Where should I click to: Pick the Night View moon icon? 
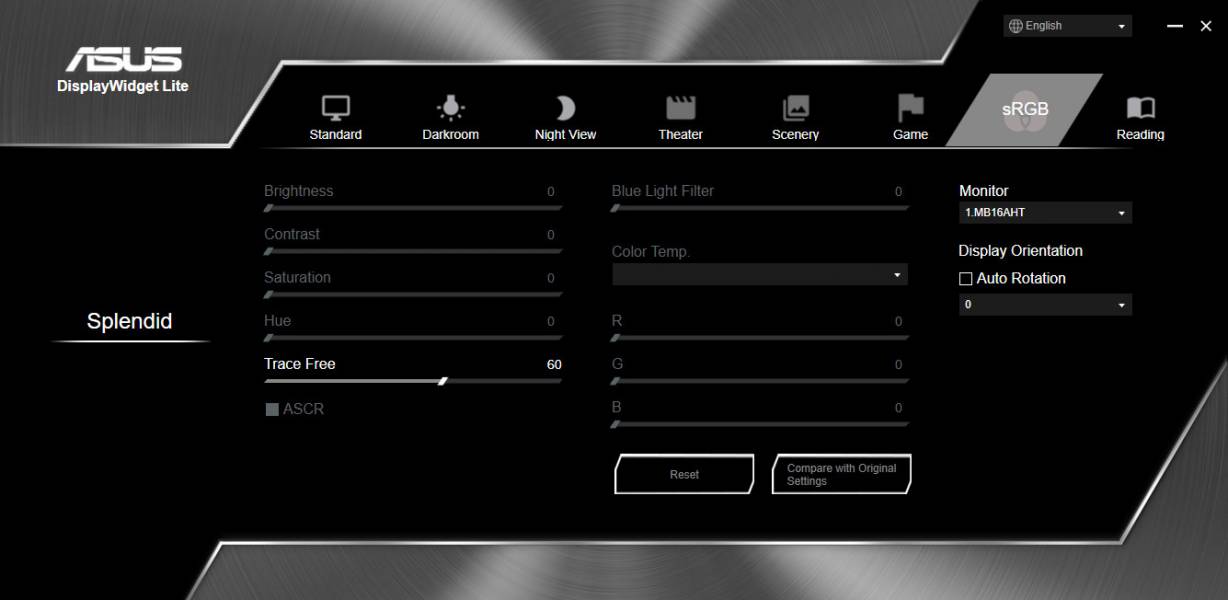point(565,108)
